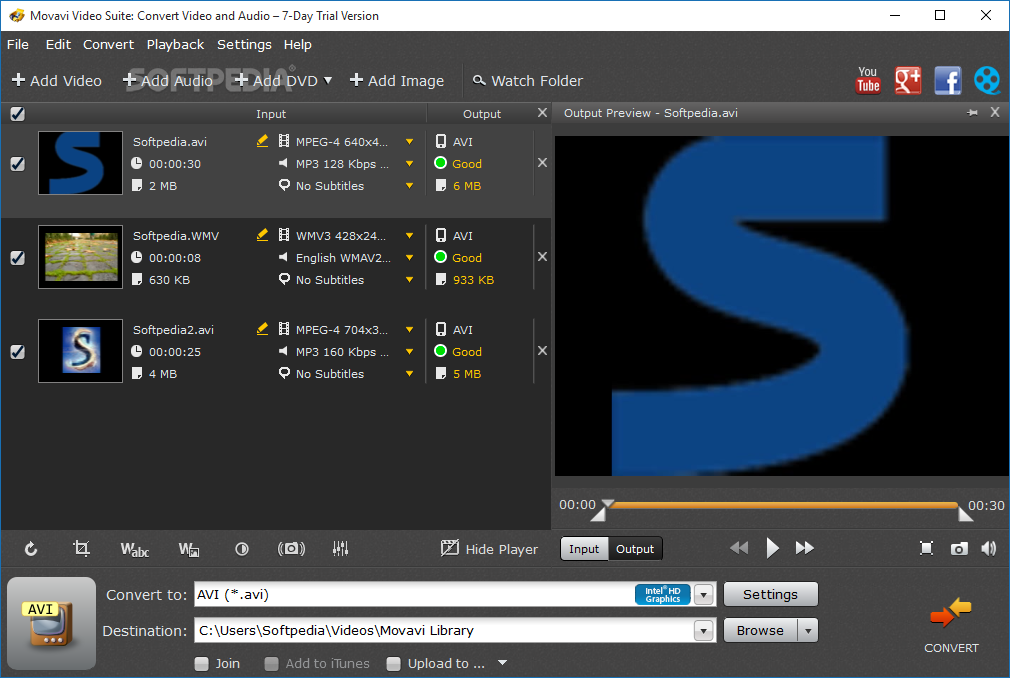Open the Help menu
Viewport: 1010px width, 678px height.
(298, 44)
